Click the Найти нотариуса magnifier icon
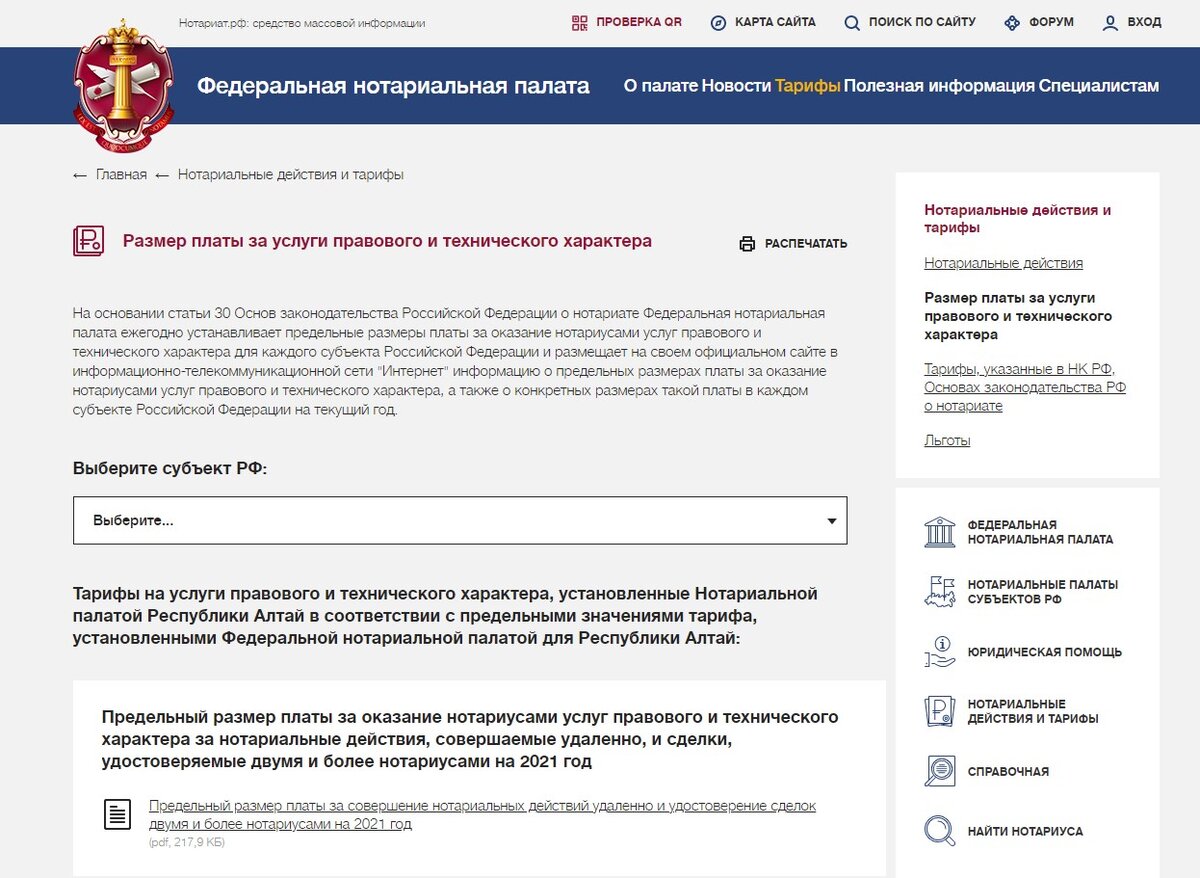This screenshot has width=1200, height=878. coord(940,831)
